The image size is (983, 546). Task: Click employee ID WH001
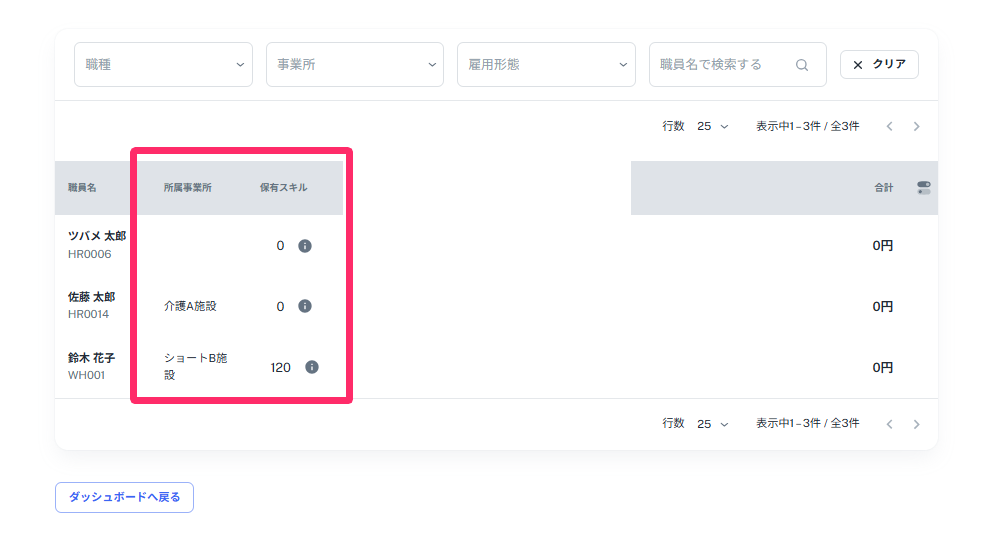pyautogui.click(x=87, y=375)
